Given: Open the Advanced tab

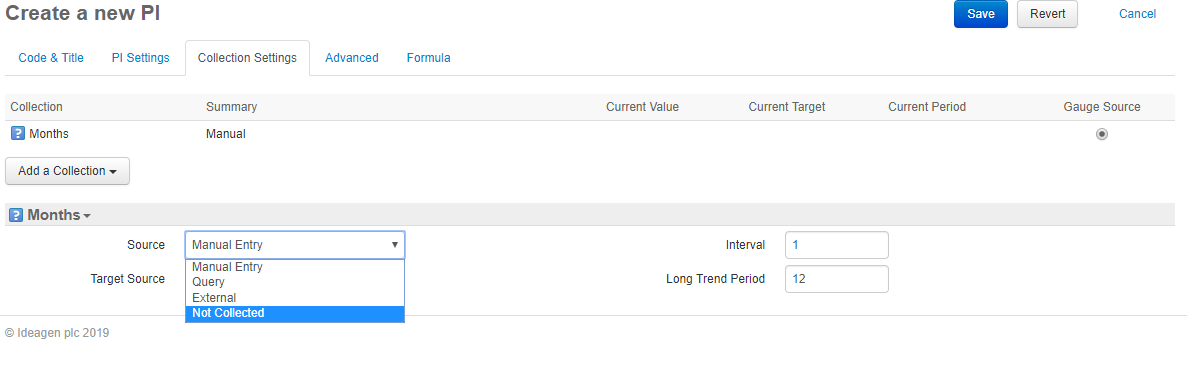Looking at the screenshot, I should [x=352, y=58].
